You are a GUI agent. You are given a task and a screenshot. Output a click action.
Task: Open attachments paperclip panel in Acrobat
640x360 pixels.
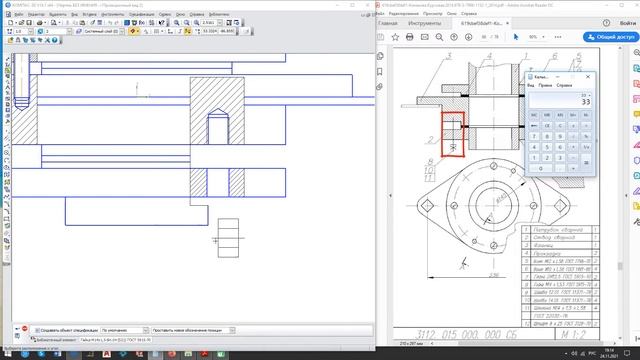pos(380,87)
